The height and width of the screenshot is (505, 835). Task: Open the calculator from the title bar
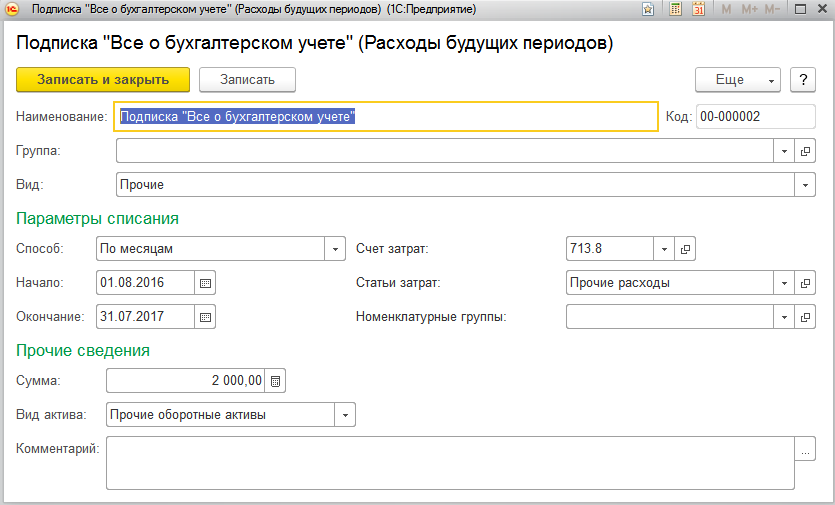(x=675, y=9)
